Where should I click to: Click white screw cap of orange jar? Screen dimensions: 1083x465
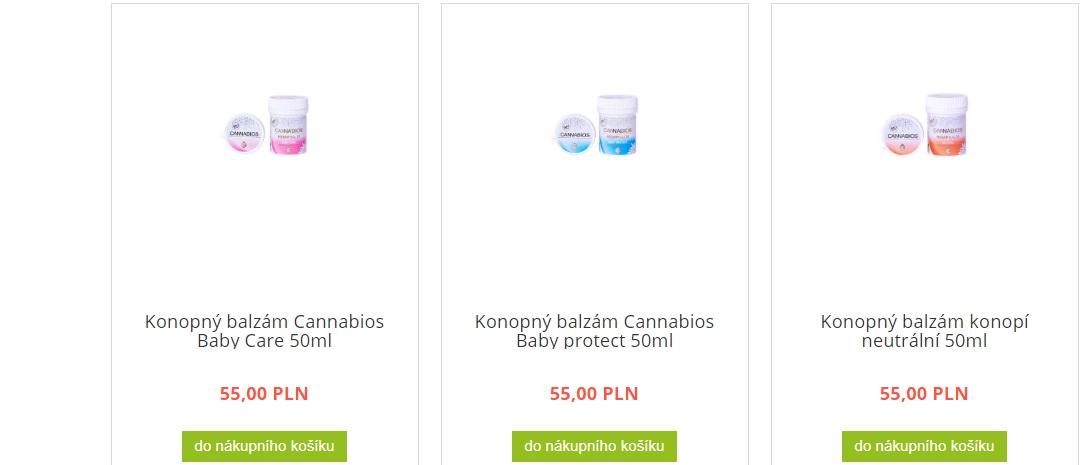pos(948,105)
